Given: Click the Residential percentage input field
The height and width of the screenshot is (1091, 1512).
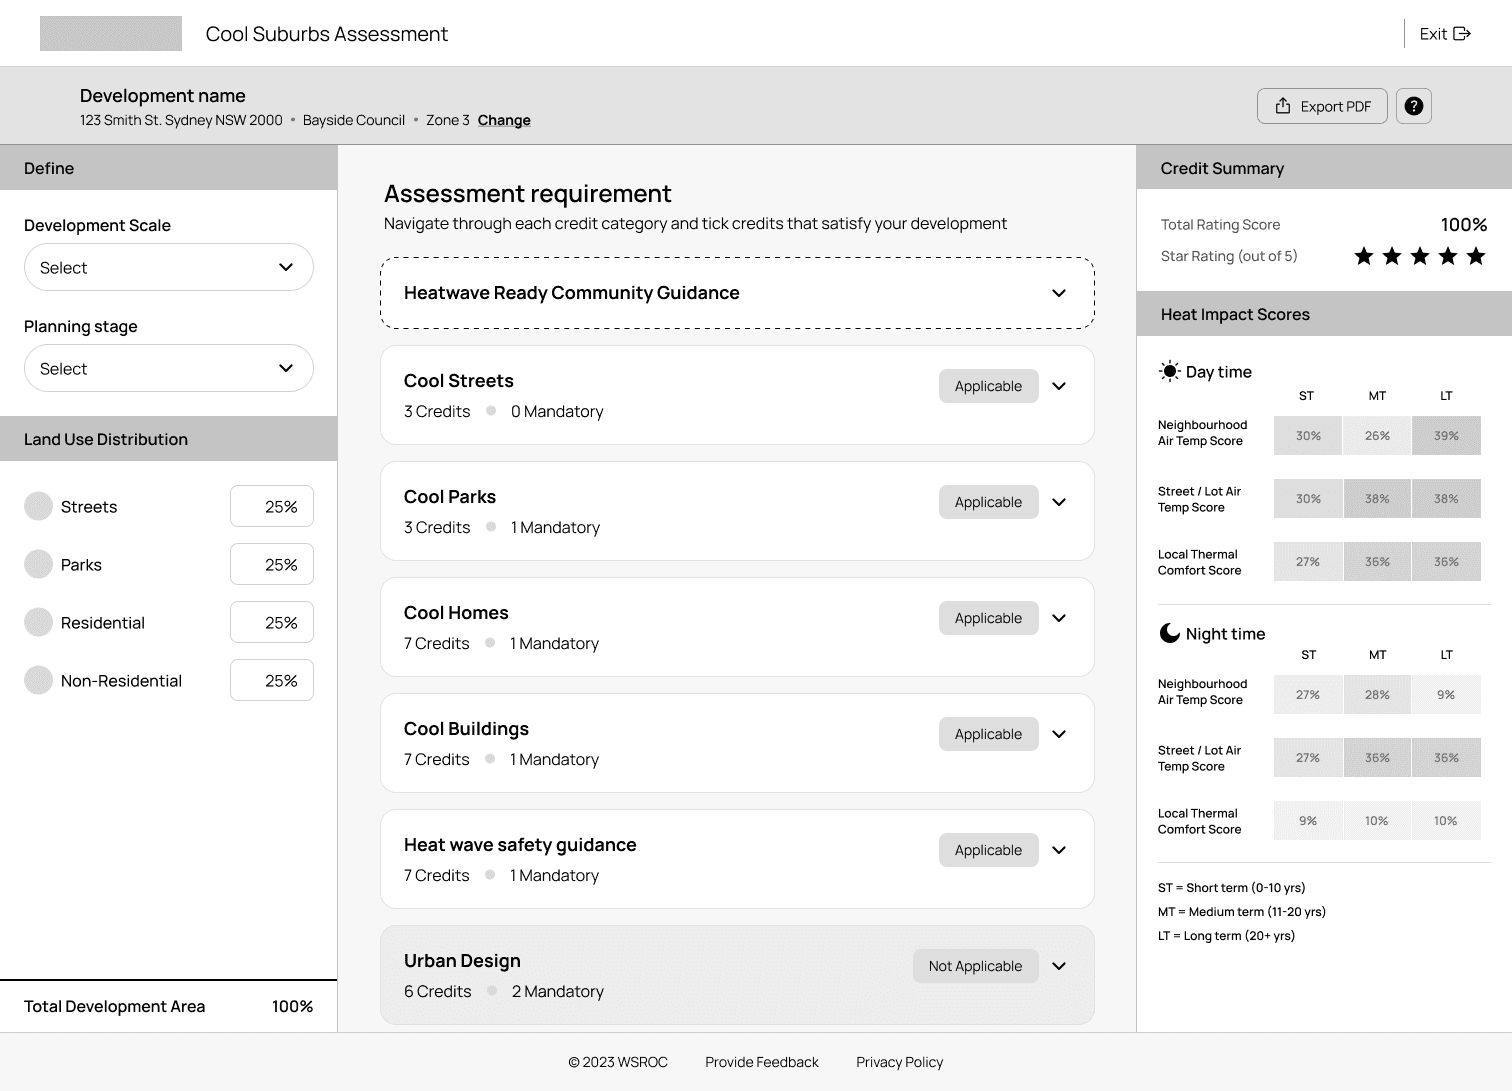Looking at the screenshot, I should (272, 622).
